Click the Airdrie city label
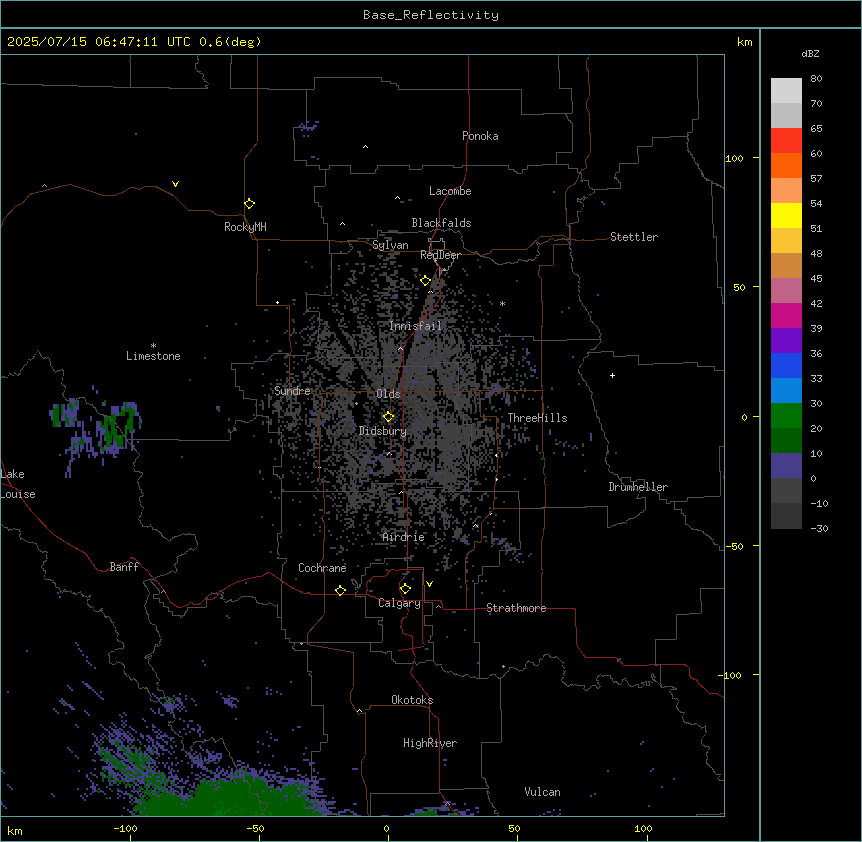The height and width of the screenshot is (842, 862). pos(404,537)
